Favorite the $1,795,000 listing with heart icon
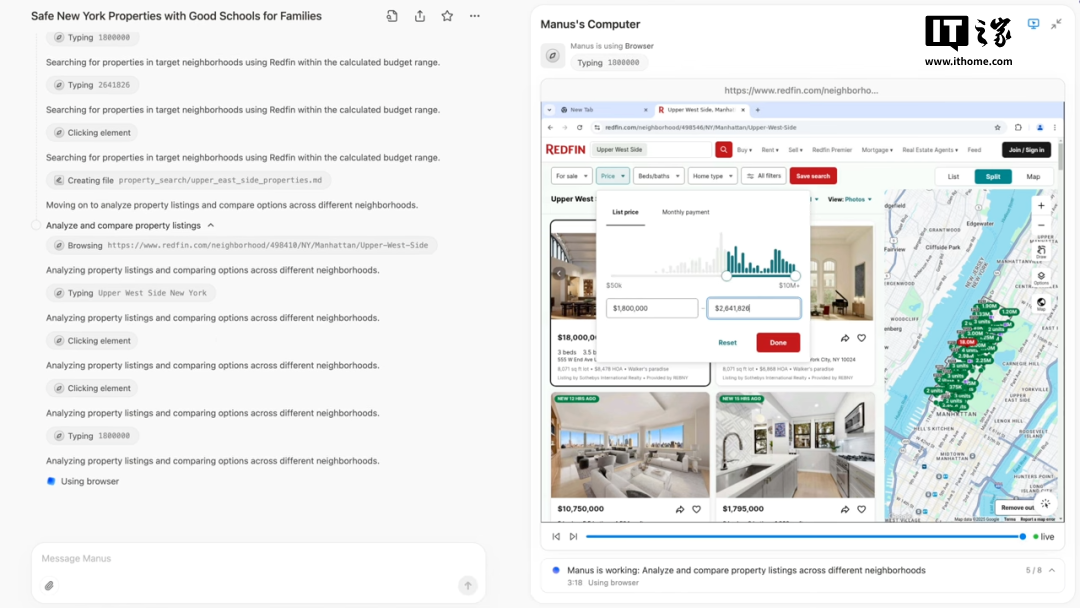The width and height of the screenshot is (1080, 608). (x=860, y=509)
